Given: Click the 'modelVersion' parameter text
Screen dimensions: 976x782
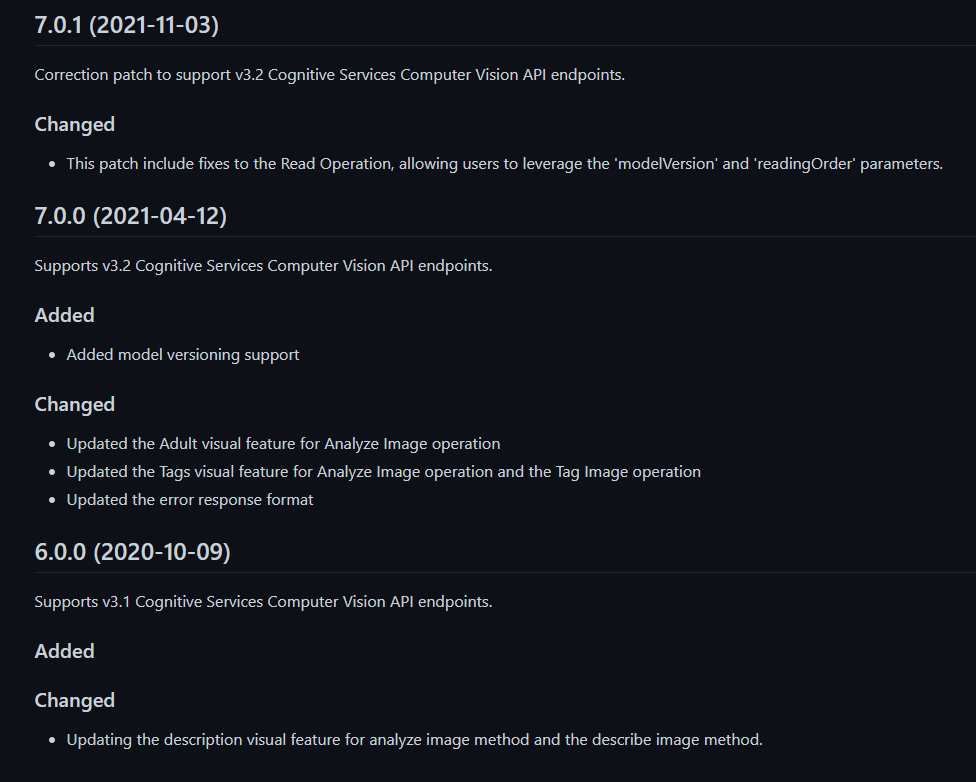Looking at the screenshot, I should (666, 164).
